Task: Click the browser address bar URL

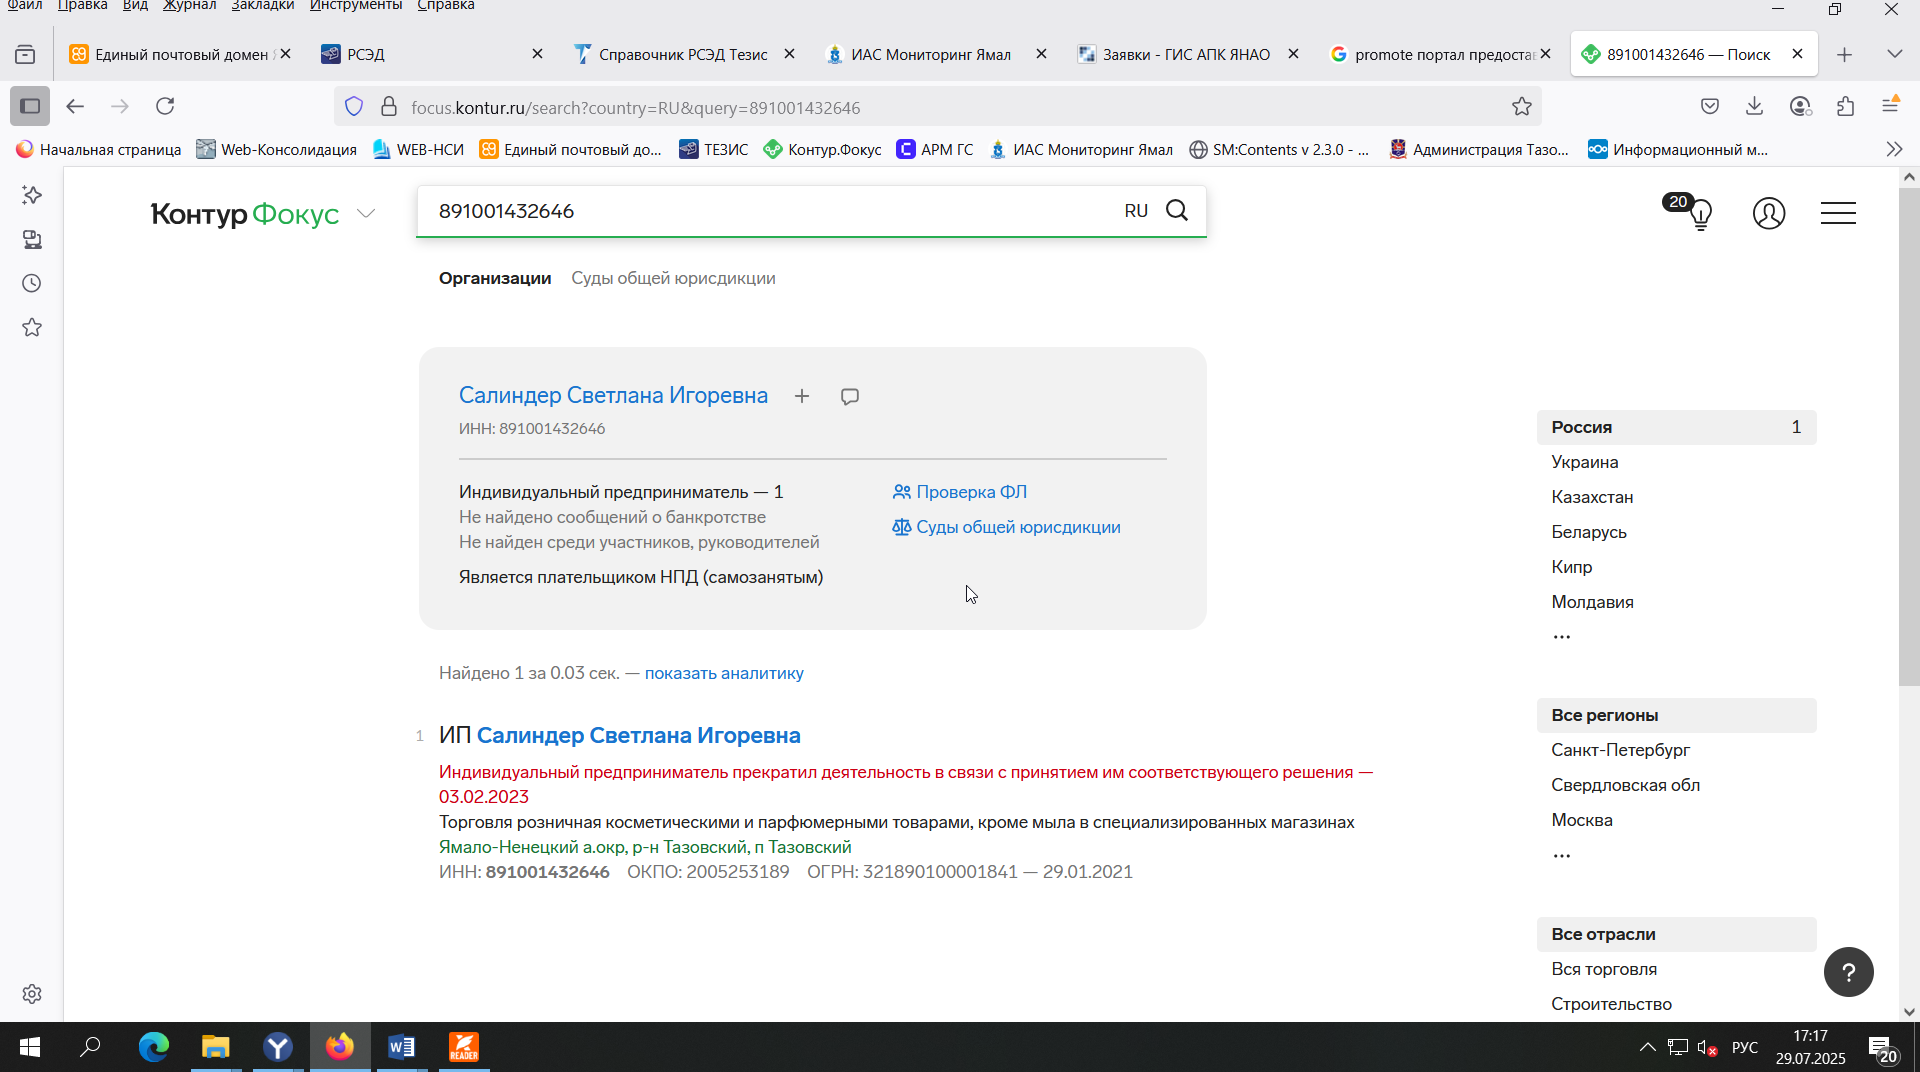Action: 635,108
